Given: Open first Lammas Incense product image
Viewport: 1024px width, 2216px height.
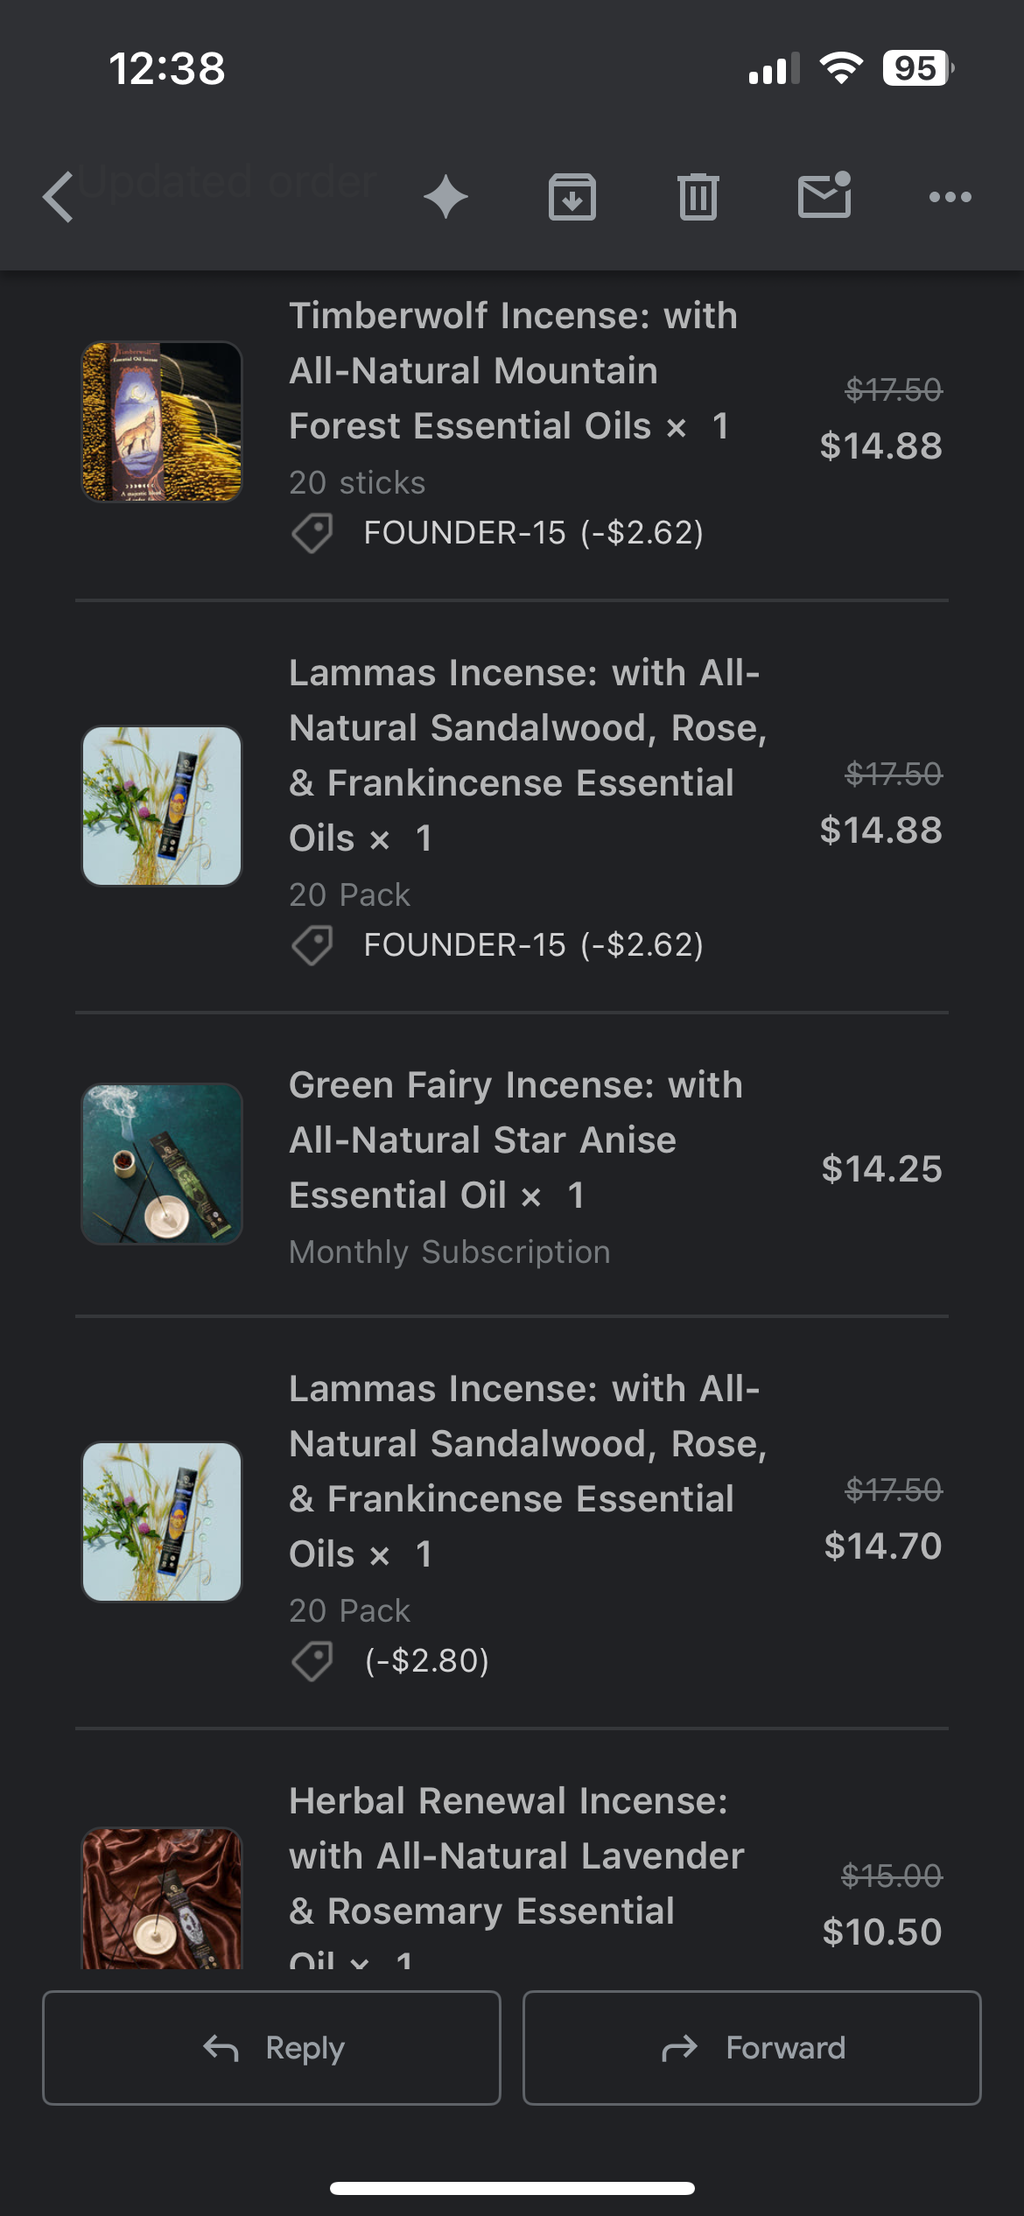Looking at the screenshot, I should pos(162,806).
